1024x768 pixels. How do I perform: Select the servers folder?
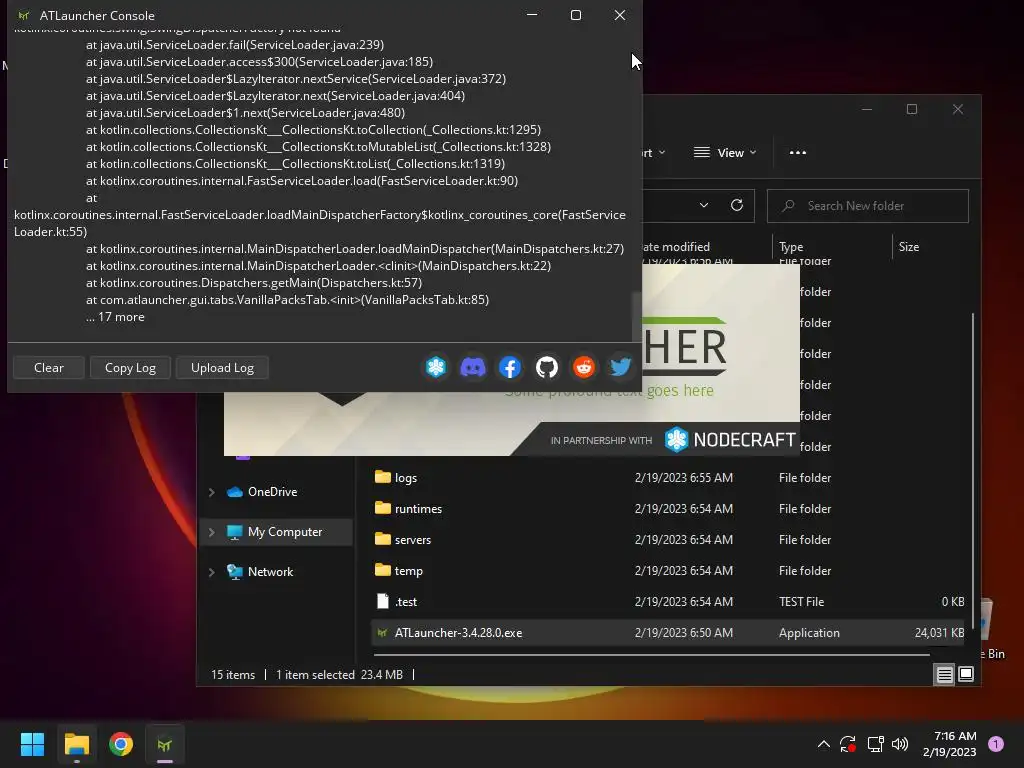(667, 539)
